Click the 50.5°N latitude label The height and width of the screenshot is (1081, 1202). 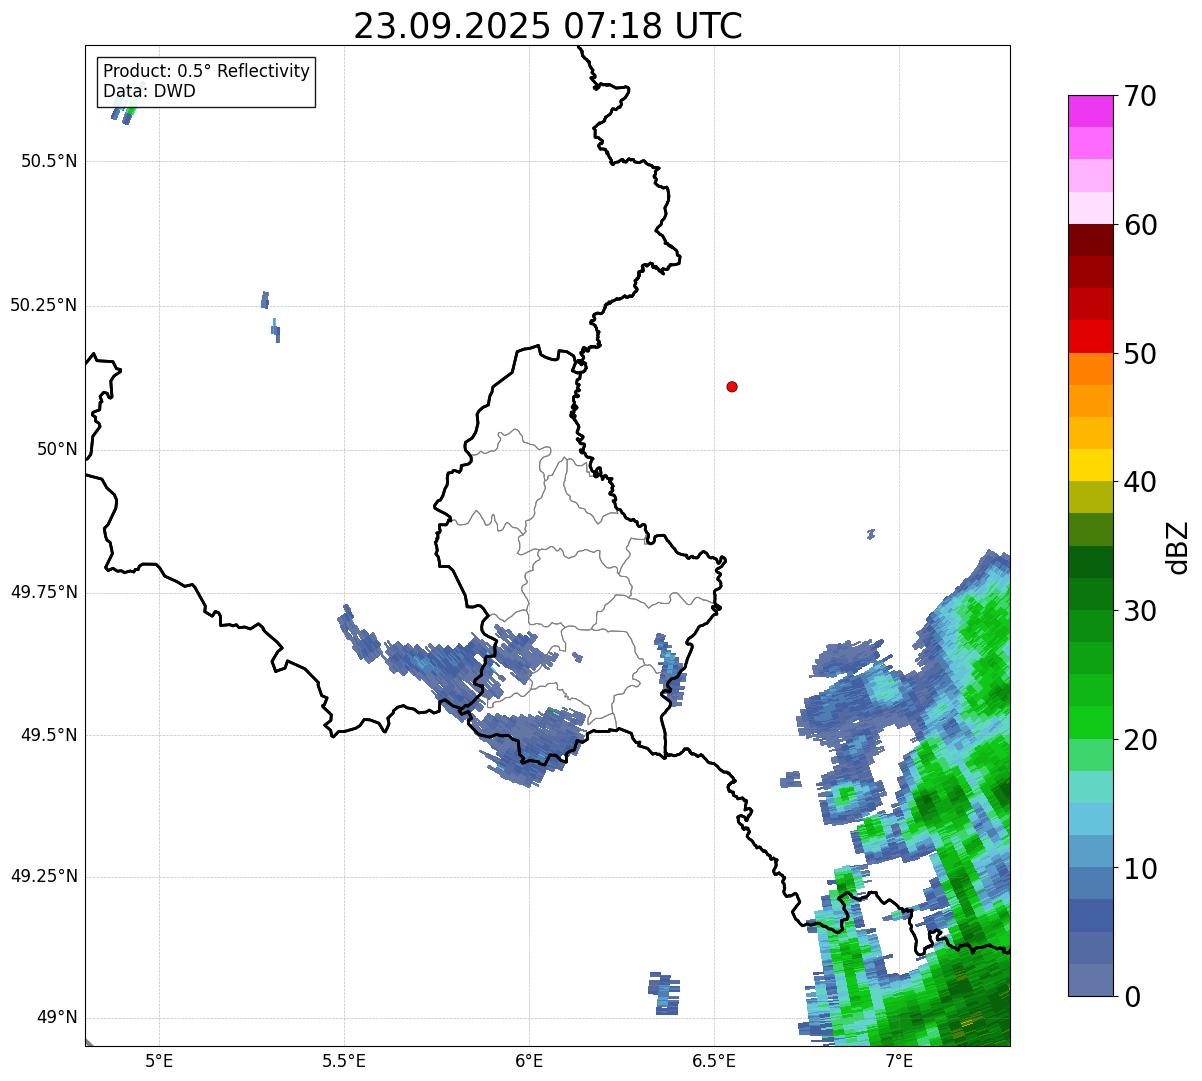[49, 161]
